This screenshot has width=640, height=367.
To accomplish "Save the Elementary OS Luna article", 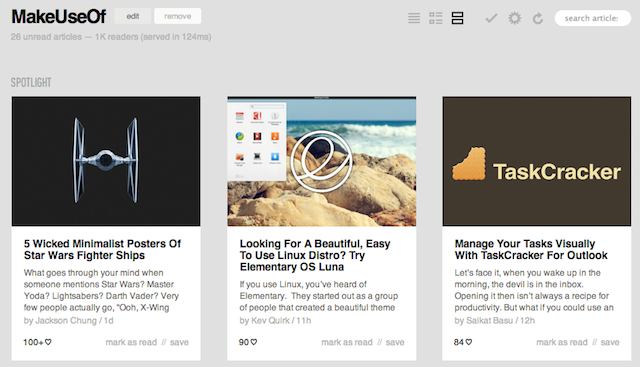I will point(395,342).
